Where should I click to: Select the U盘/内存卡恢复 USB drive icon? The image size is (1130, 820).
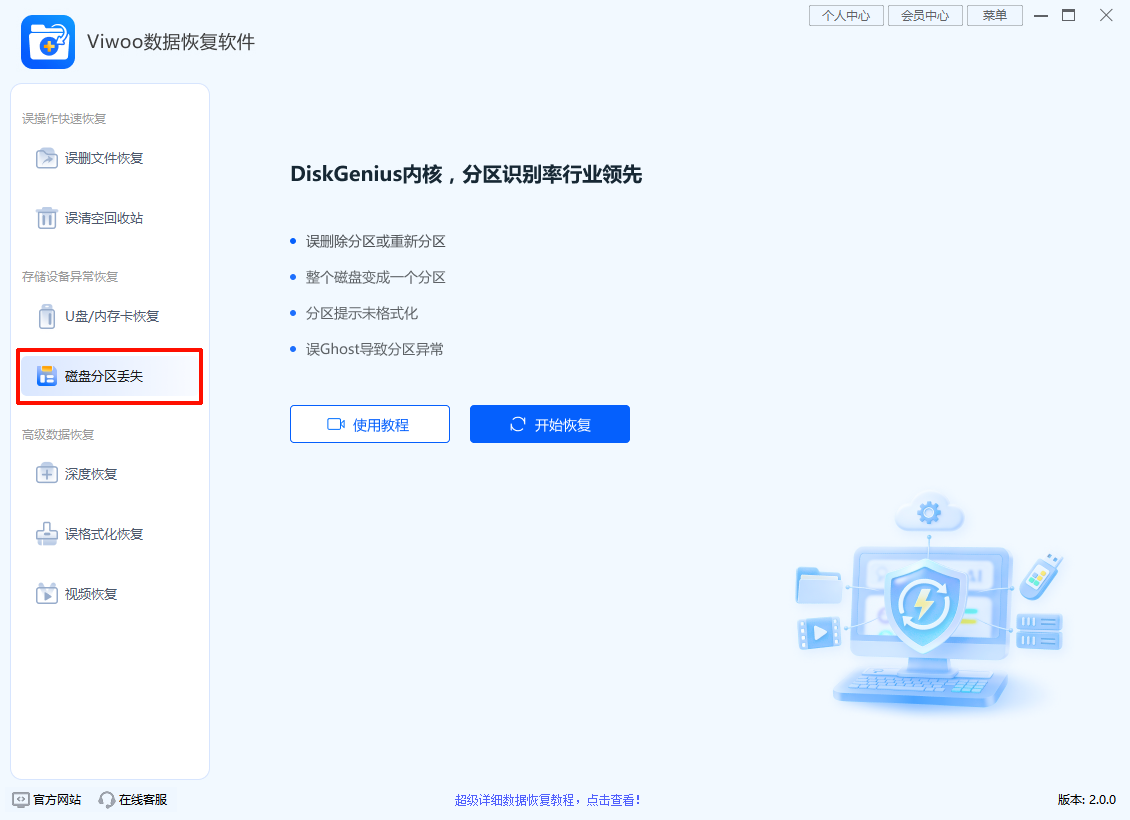[x=46, y=316]
